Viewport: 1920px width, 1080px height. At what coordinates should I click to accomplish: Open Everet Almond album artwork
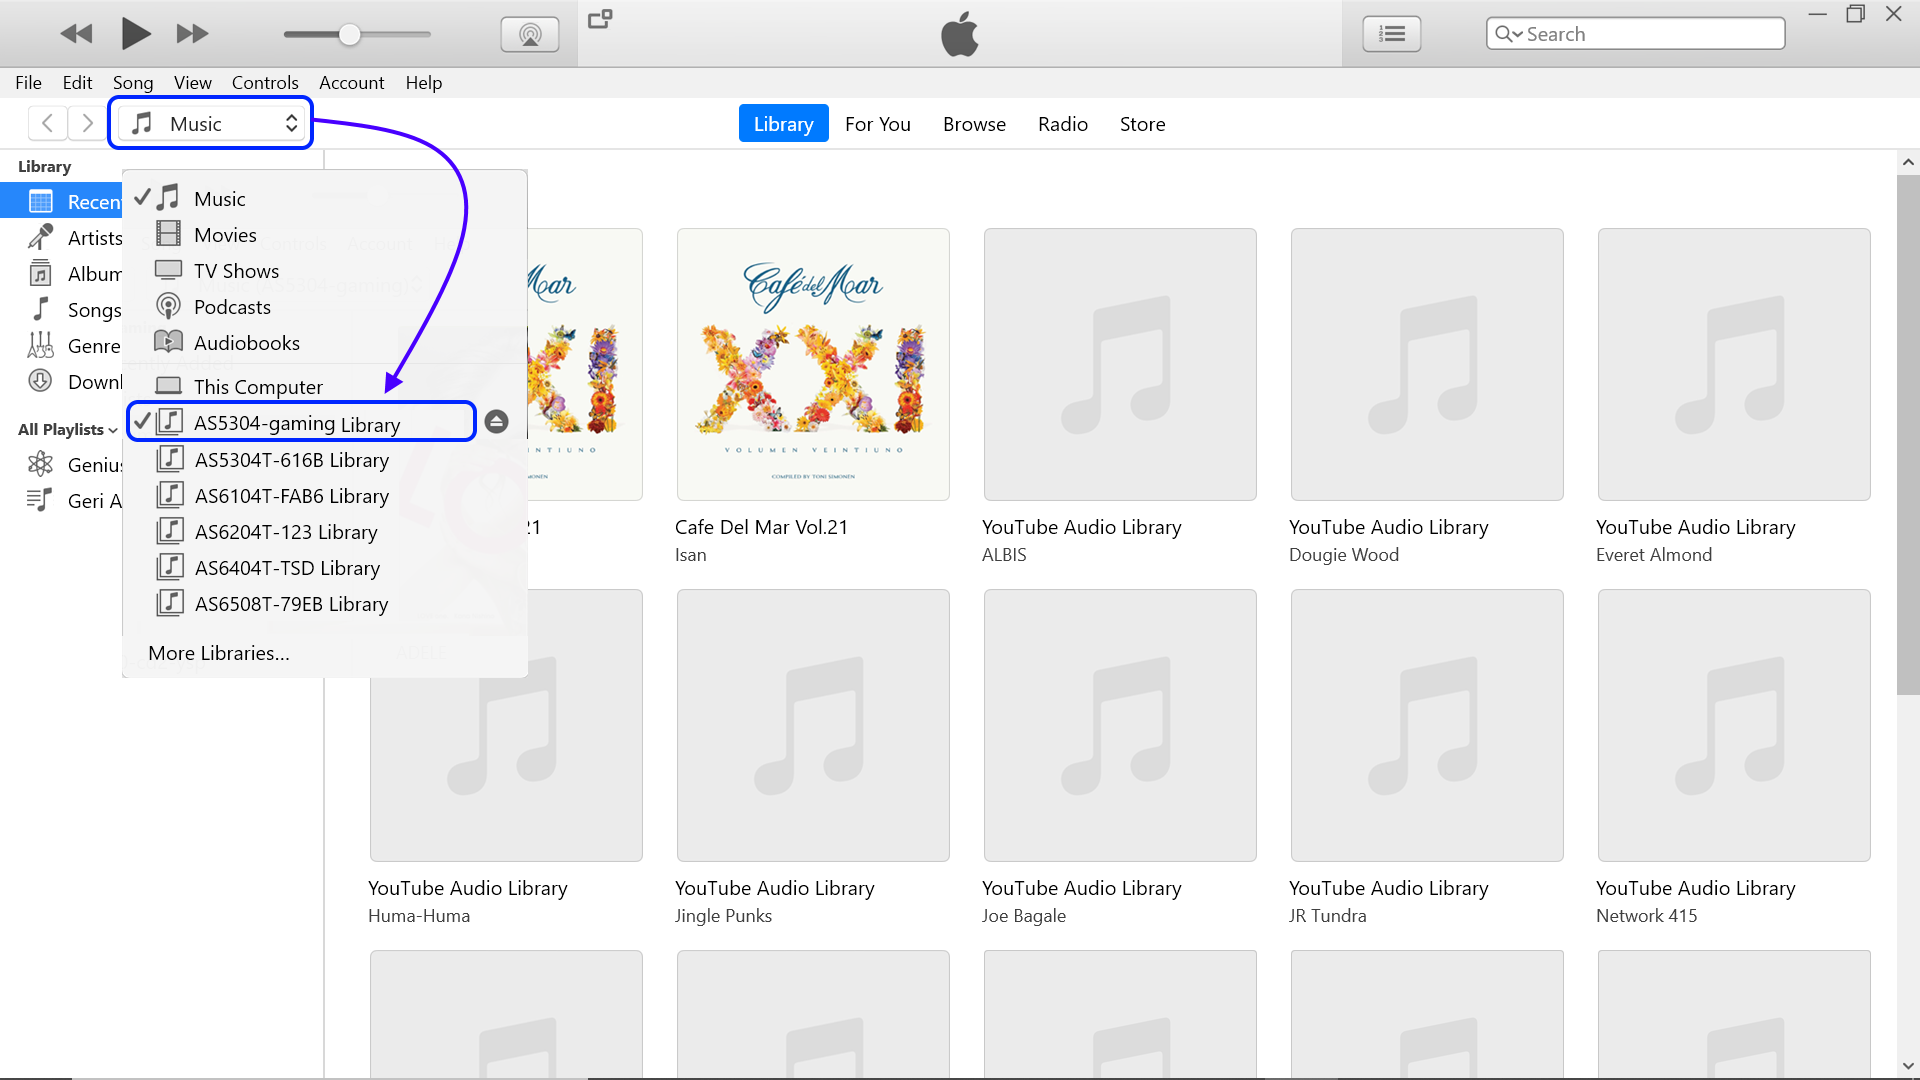(x=1734, y=364)
